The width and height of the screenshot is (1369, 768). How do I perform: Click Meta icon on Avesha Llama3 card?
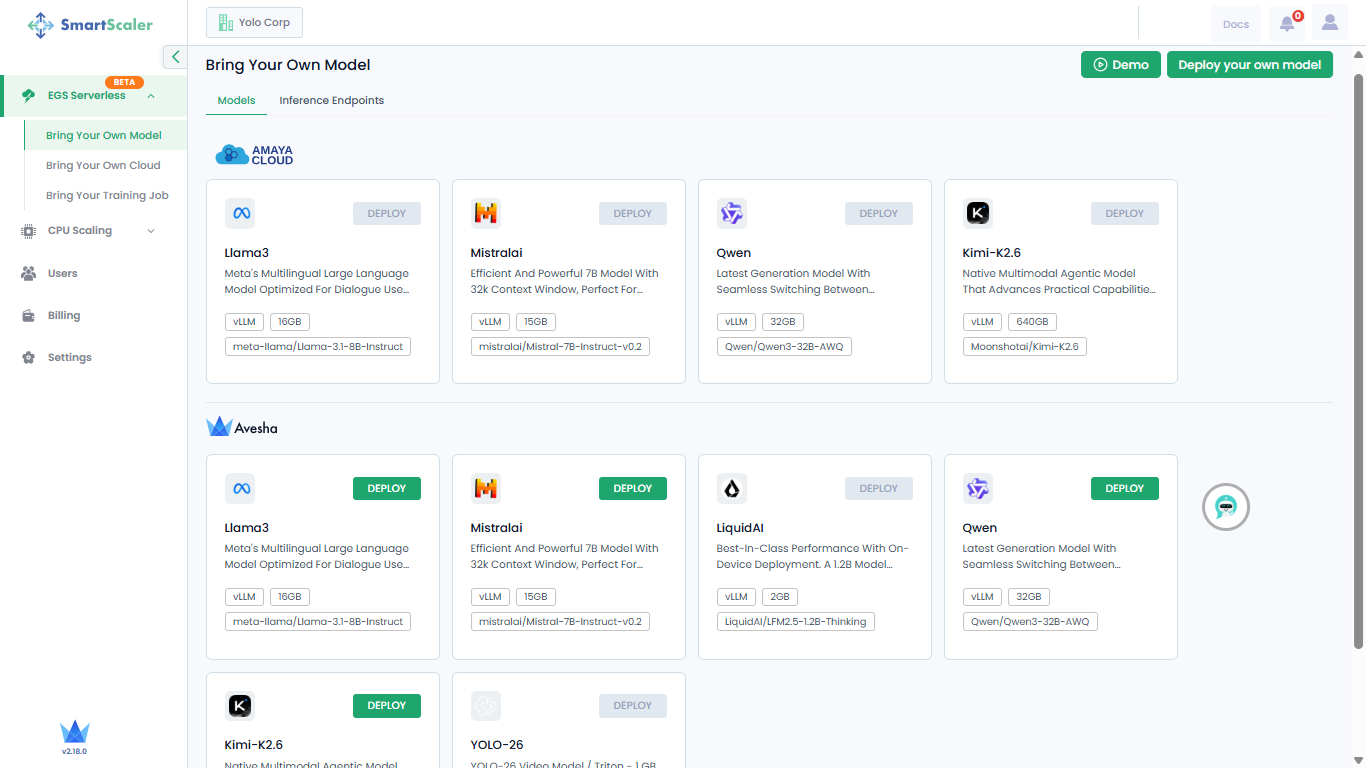[240, 488]
